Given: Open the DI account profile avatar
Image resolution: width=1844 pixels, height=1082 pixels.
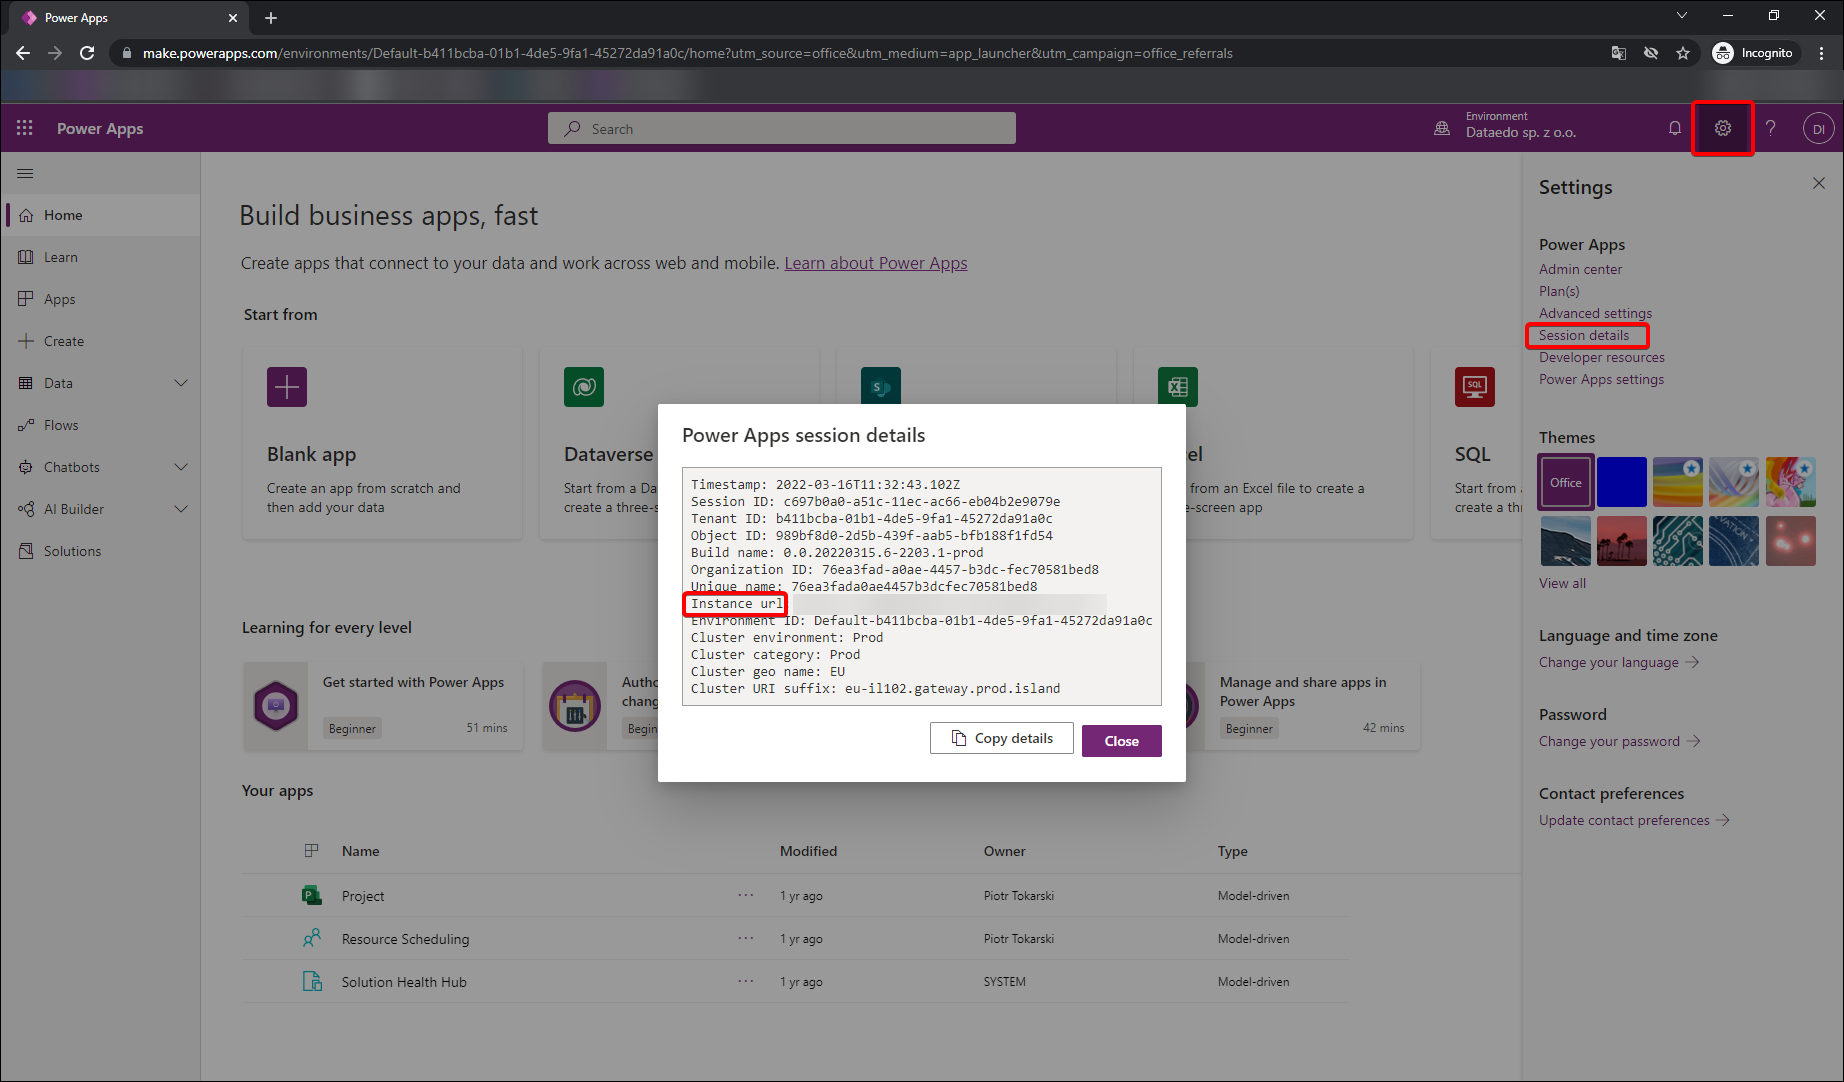Looking at the screenshot, I should click(1818, 128).
